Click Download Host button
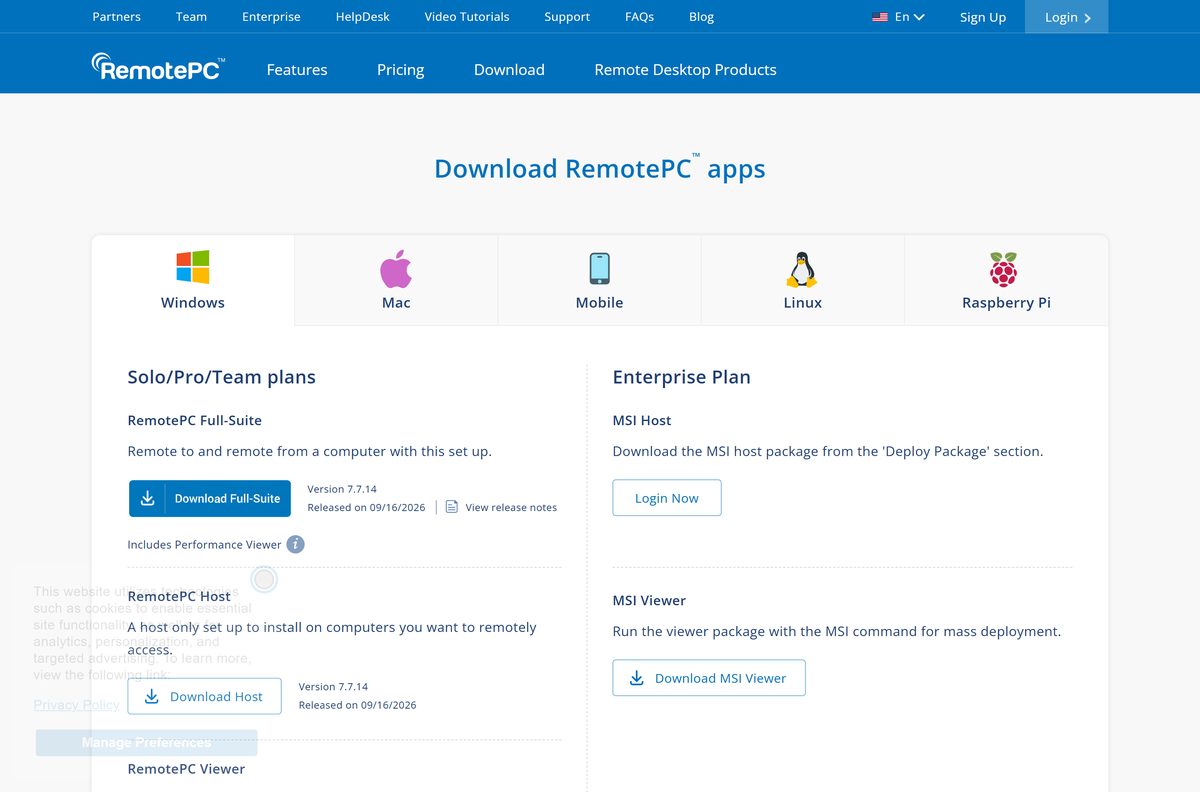This screenshot has width=1200, height=792. (x=204, y=696)
